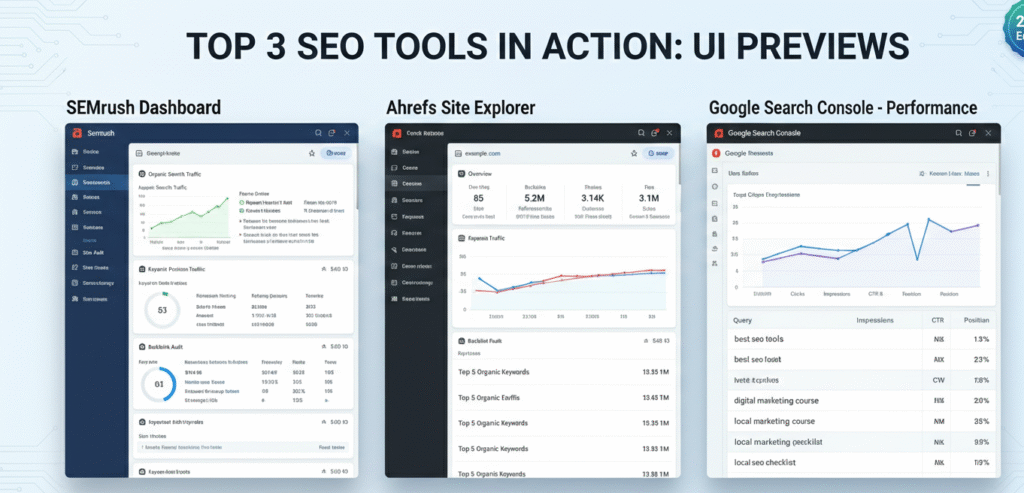Select the 3.14K metric in Ahrefs Overview
This screenshot has height=493, width=1024.
pyautogui.click(x=592, y=201)
